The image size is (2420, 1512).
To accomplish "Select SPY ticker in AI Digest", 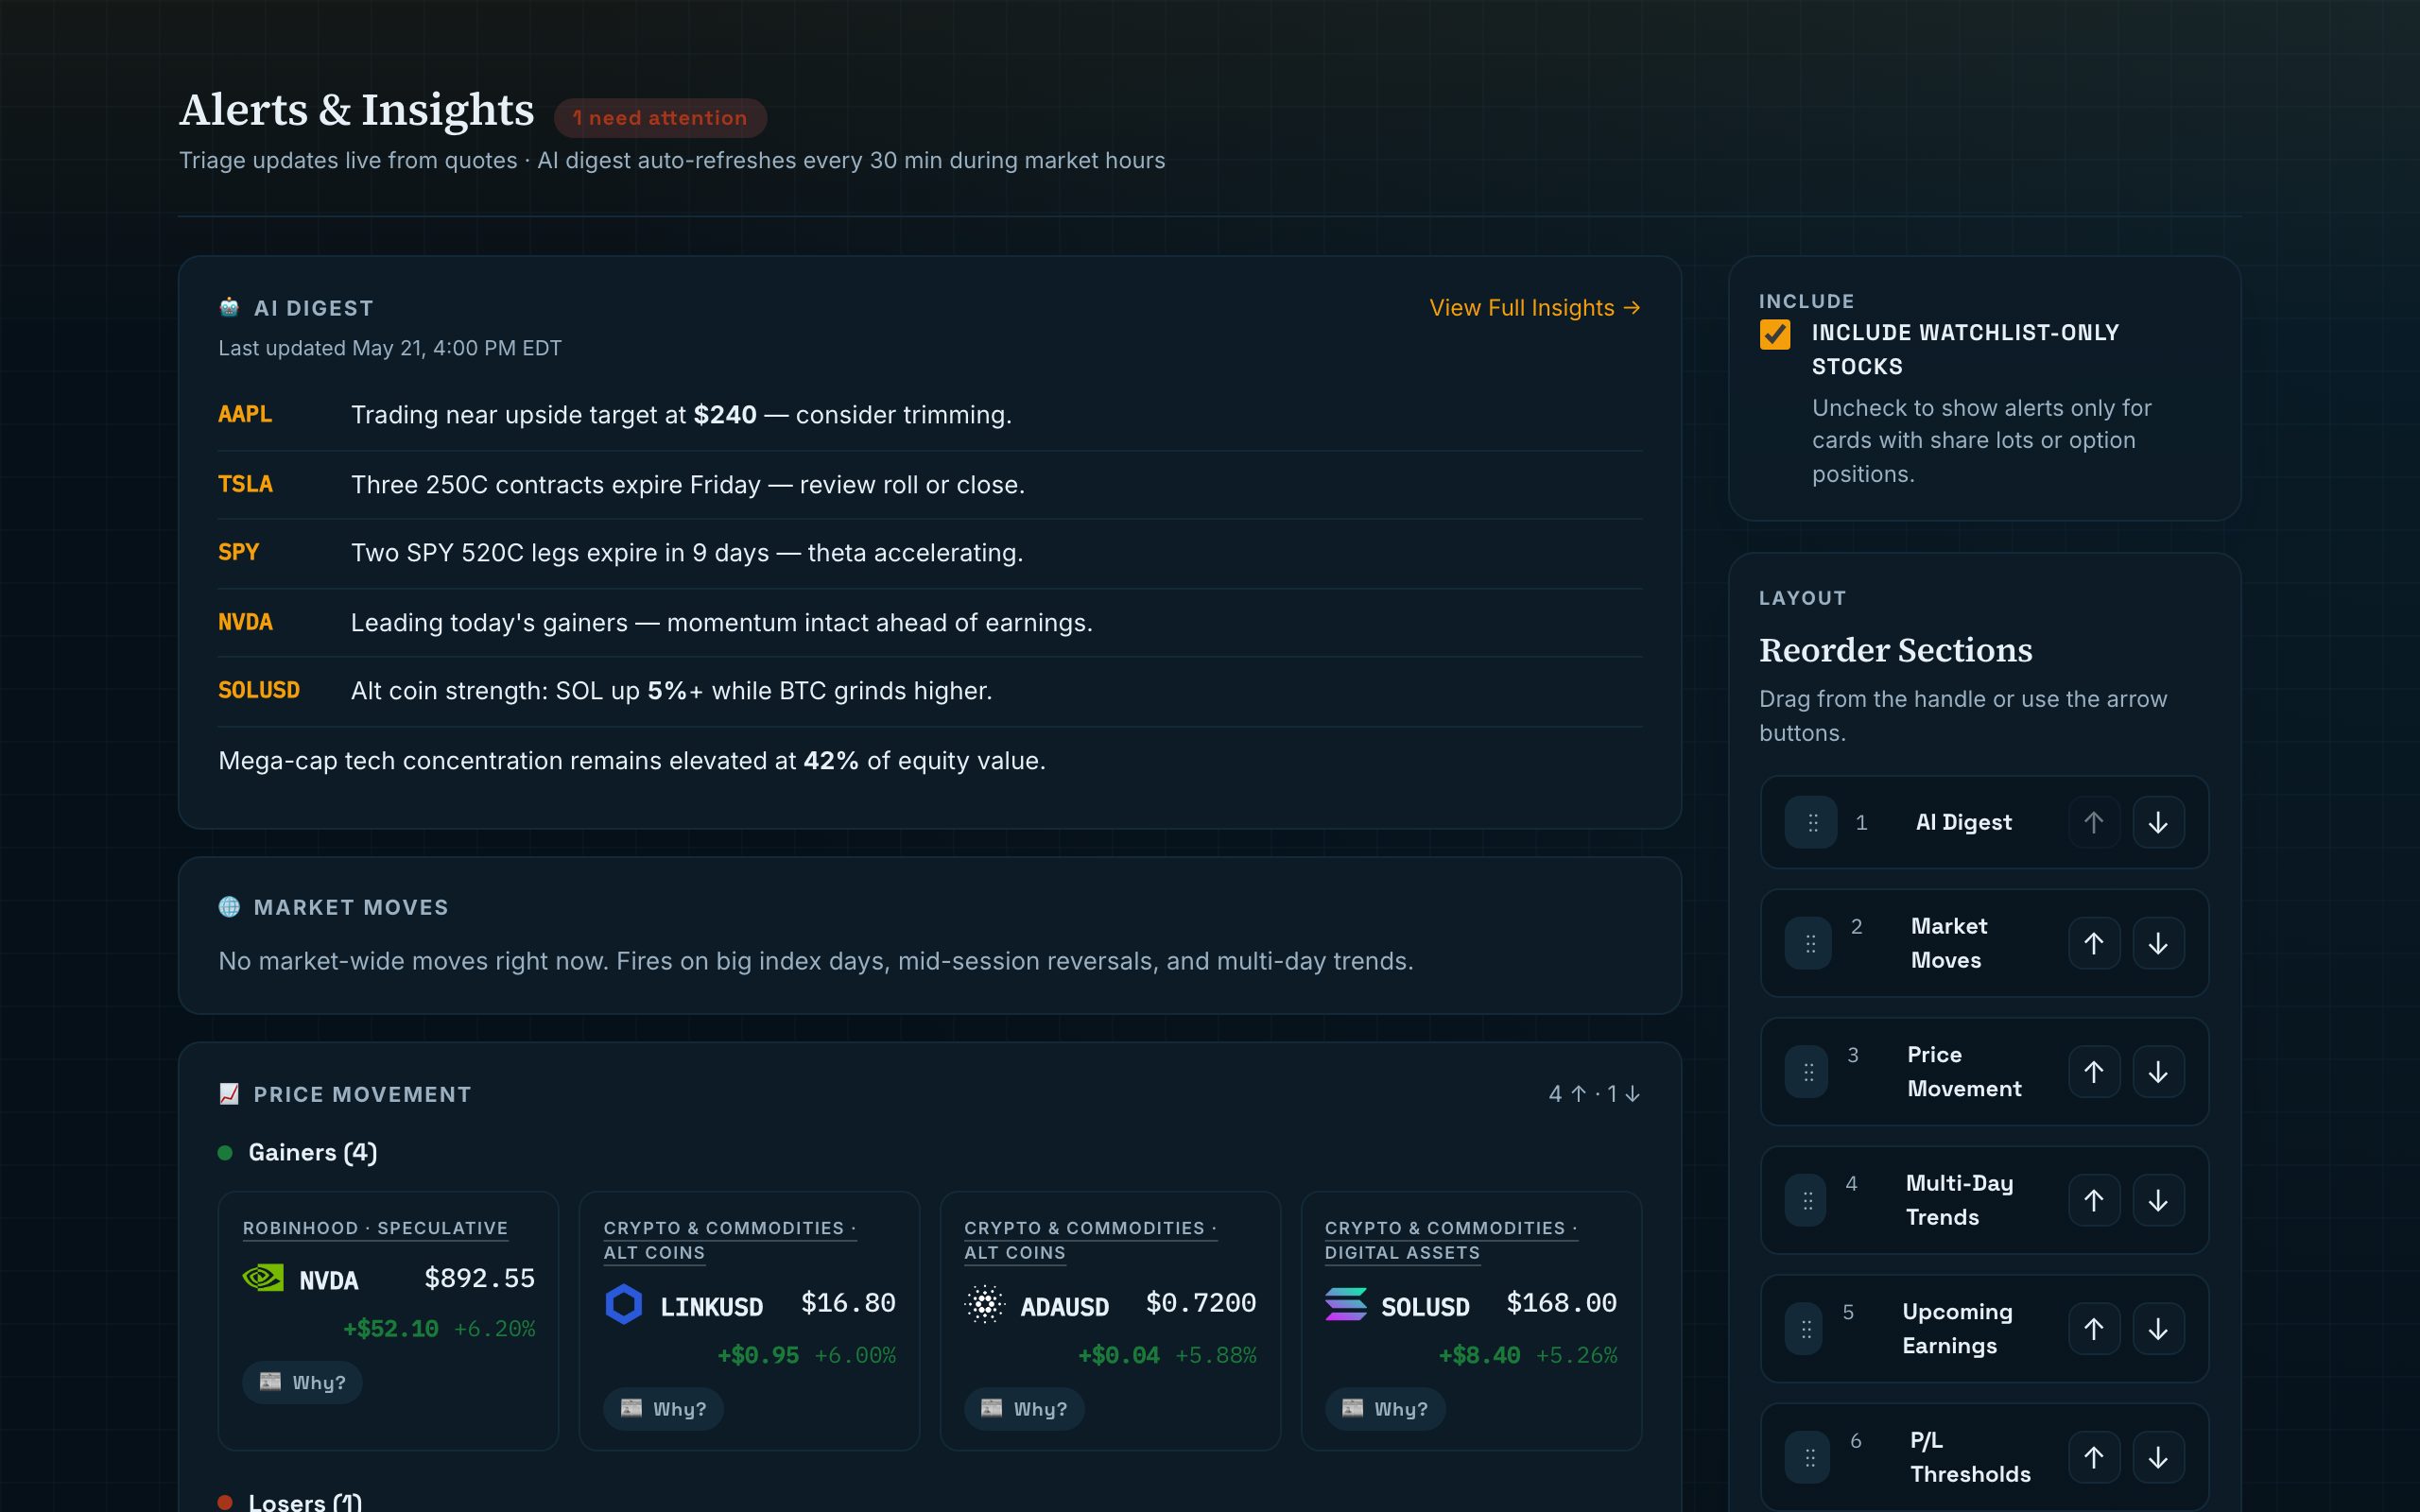I will click(x=238, y=552).
